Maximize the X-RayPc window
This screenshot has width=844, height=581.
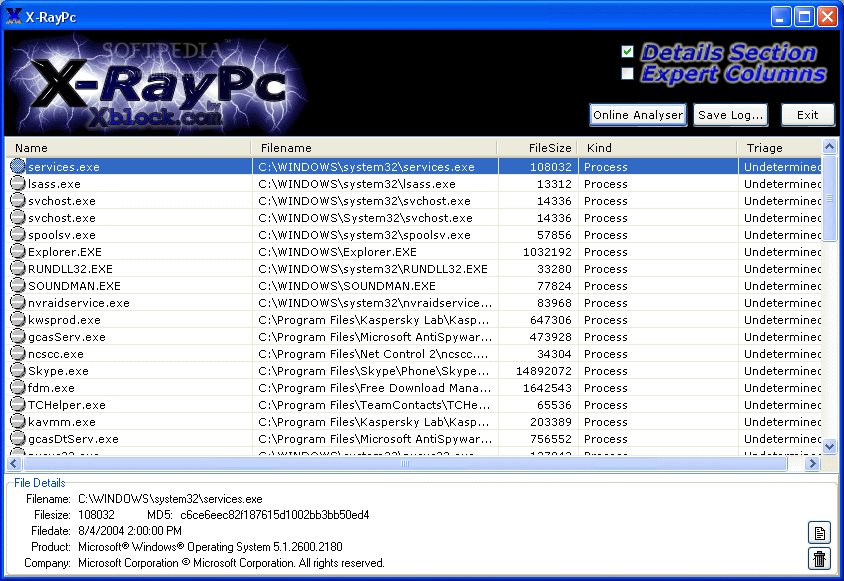tap(804, 17)
